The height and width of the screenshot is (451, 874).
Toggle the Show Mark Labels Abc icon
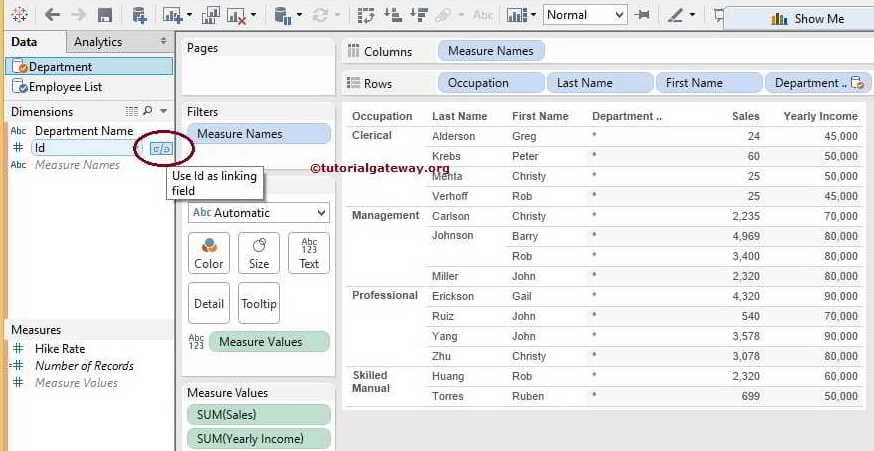tap(483, 16)
